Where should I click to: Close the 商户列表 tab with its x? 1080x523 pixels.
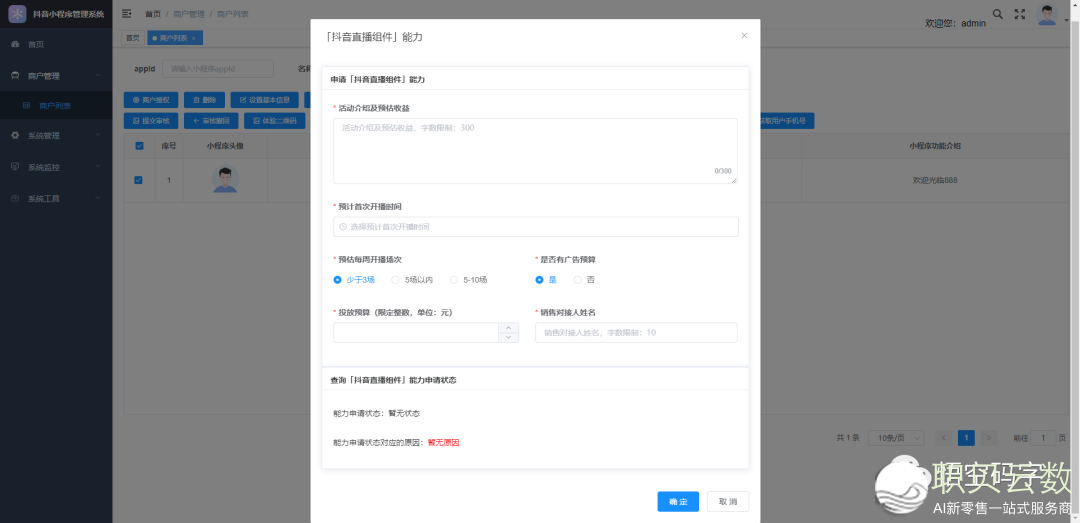pos(194,38)
